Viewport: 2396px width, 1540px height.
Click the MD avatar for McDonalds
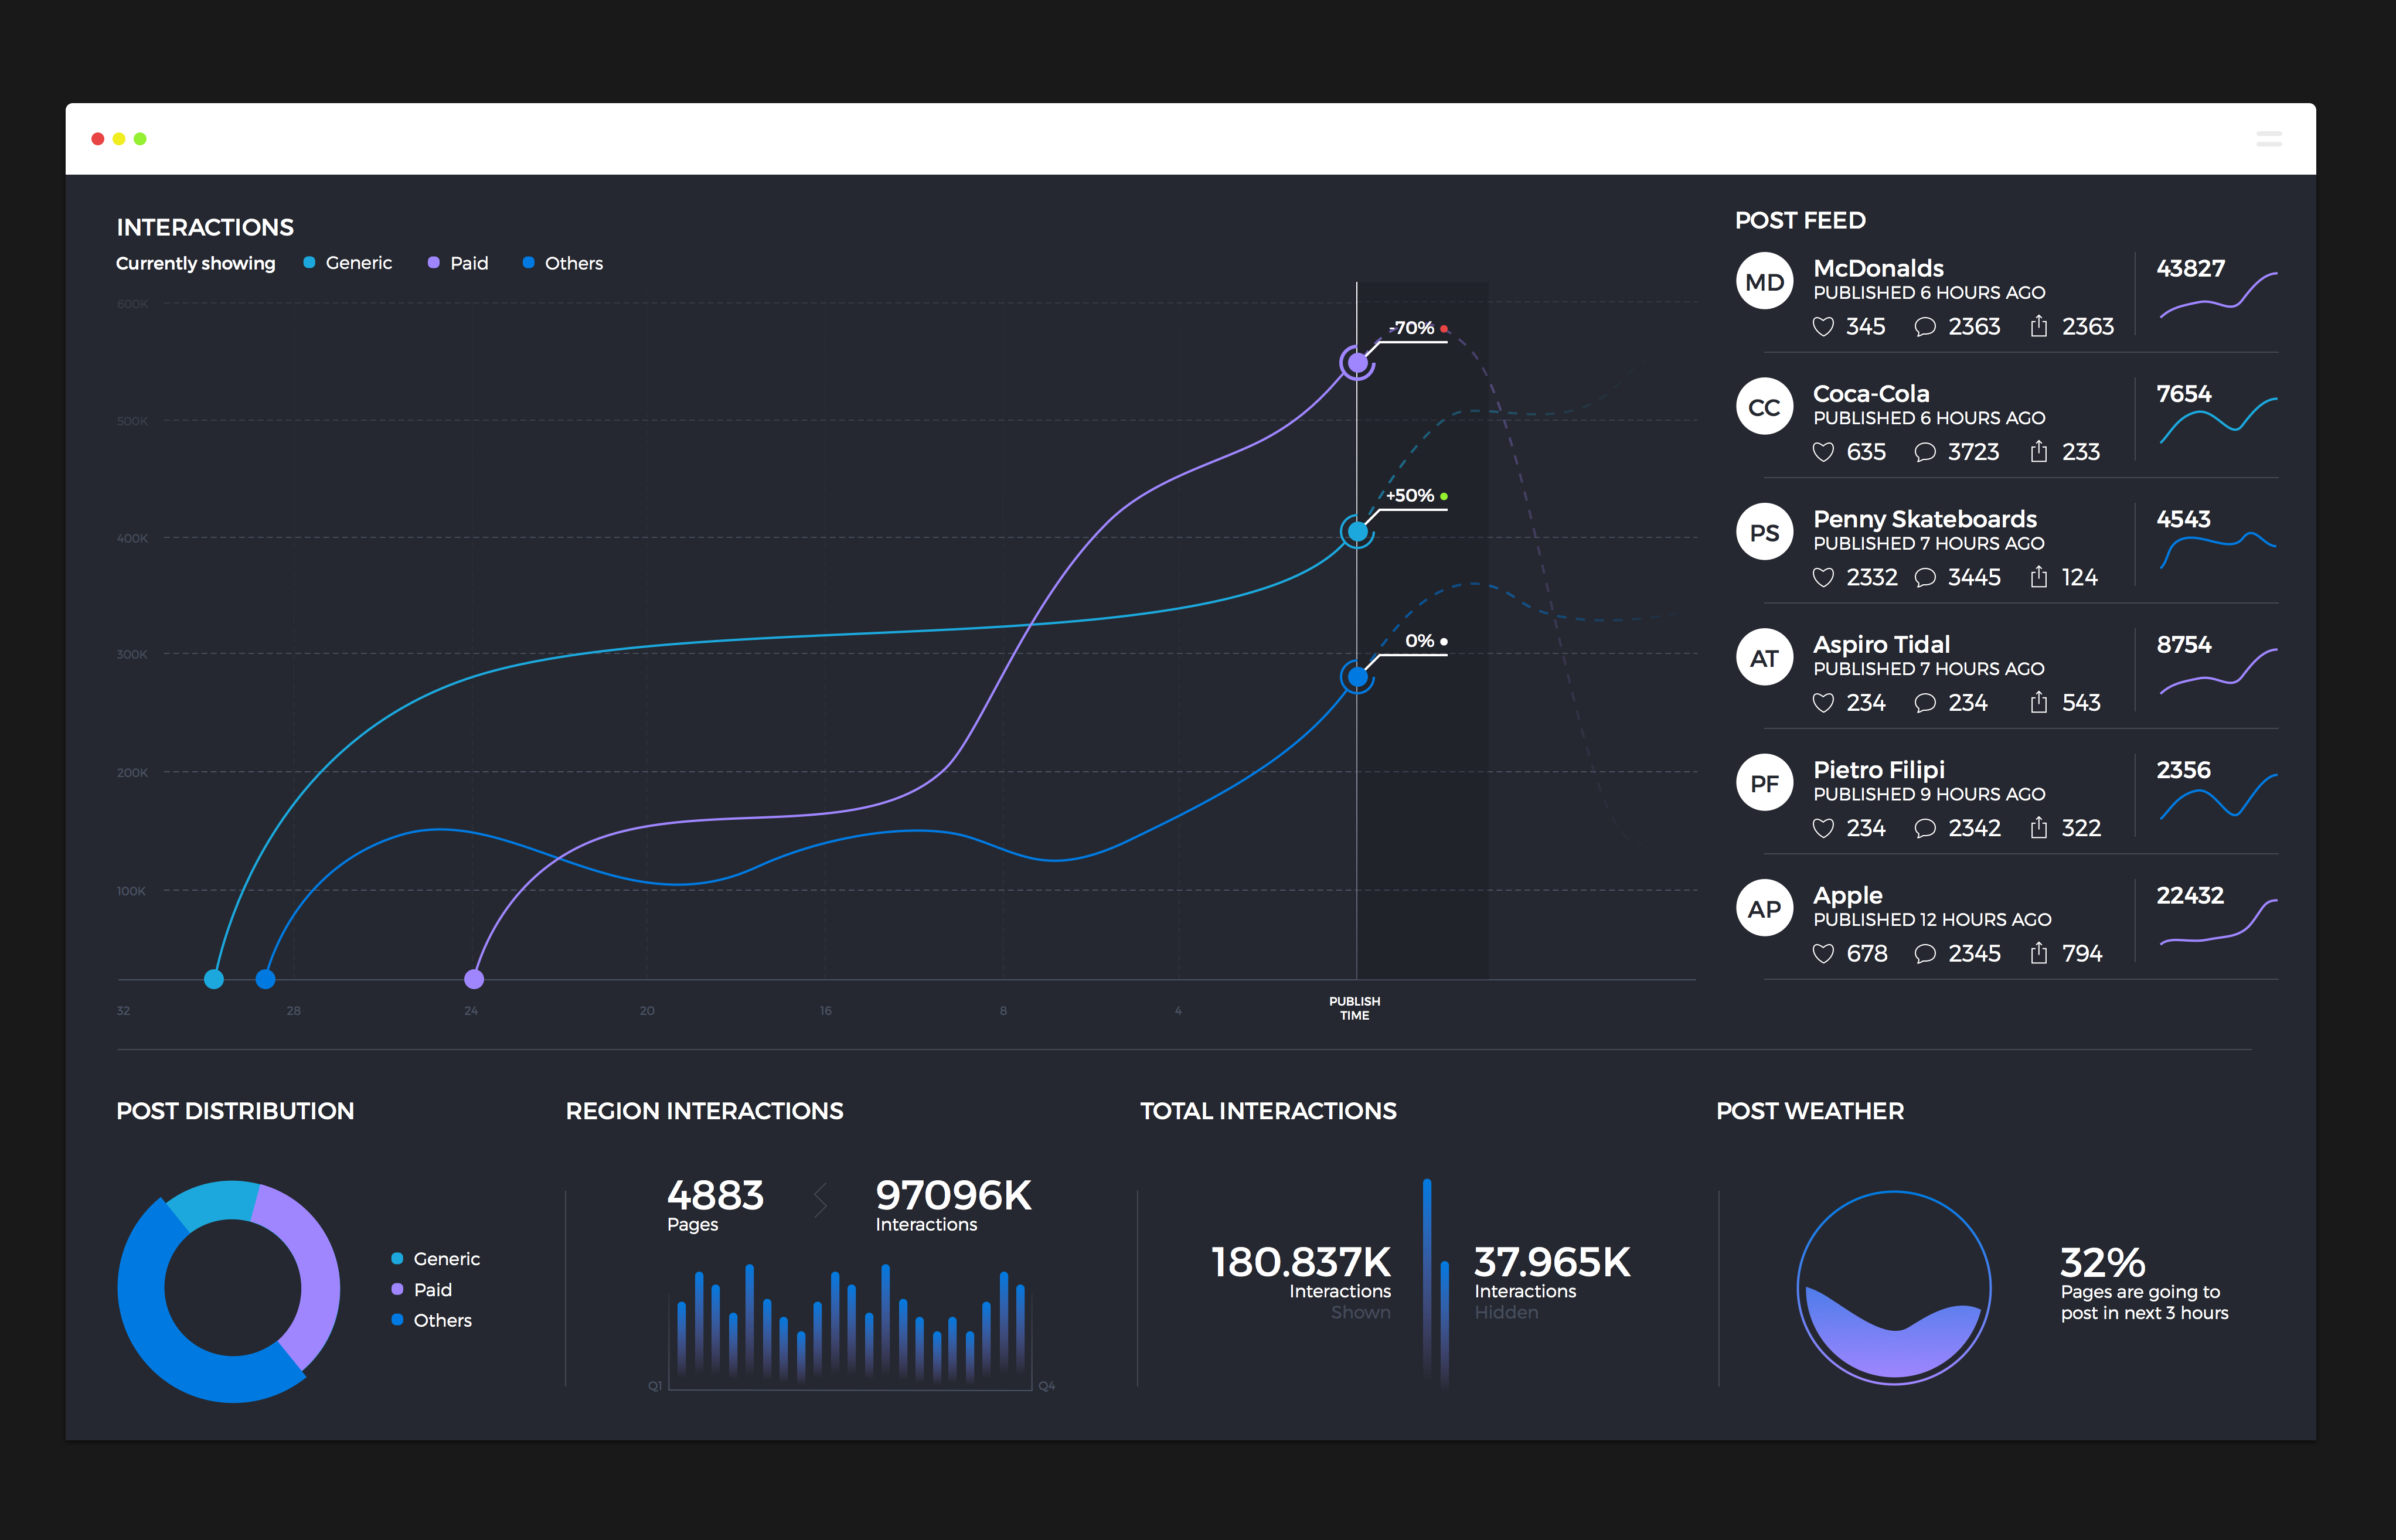pos(1764,281)
